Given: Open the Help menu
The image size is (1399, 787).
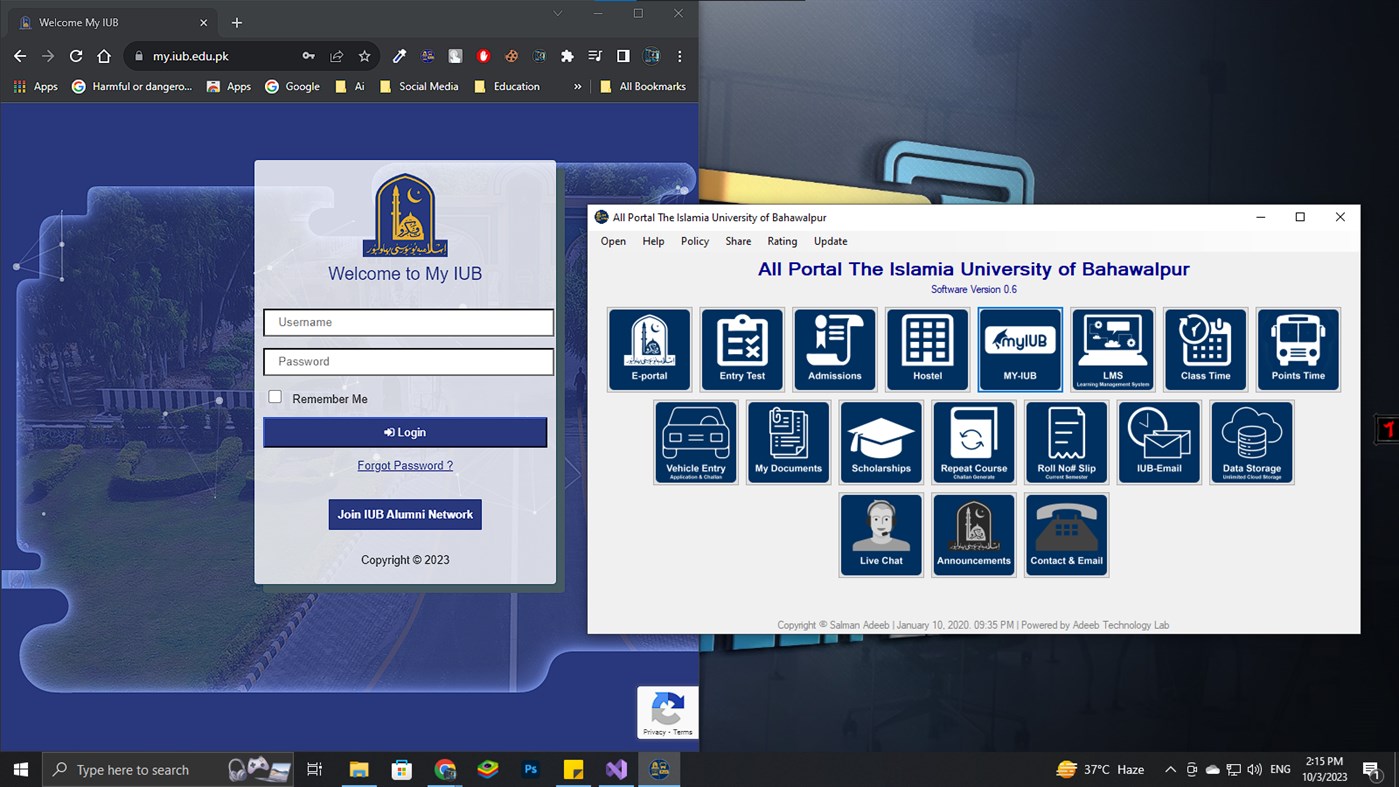Looking at the screenshot, I should [653, 241].
